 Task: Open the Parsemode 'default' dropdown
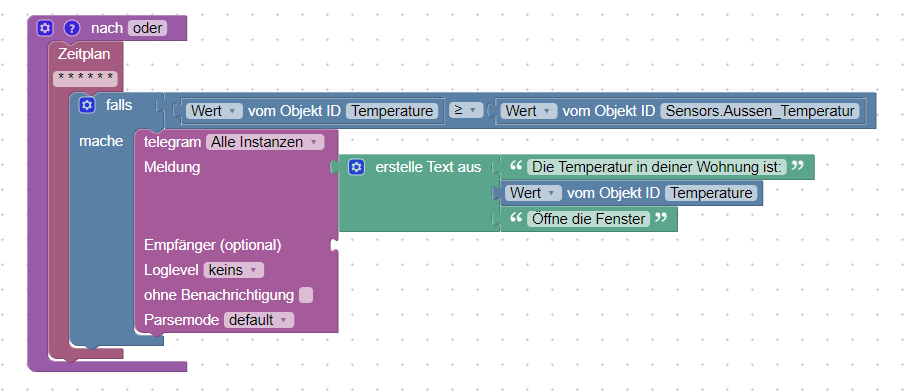pos(259,320)
